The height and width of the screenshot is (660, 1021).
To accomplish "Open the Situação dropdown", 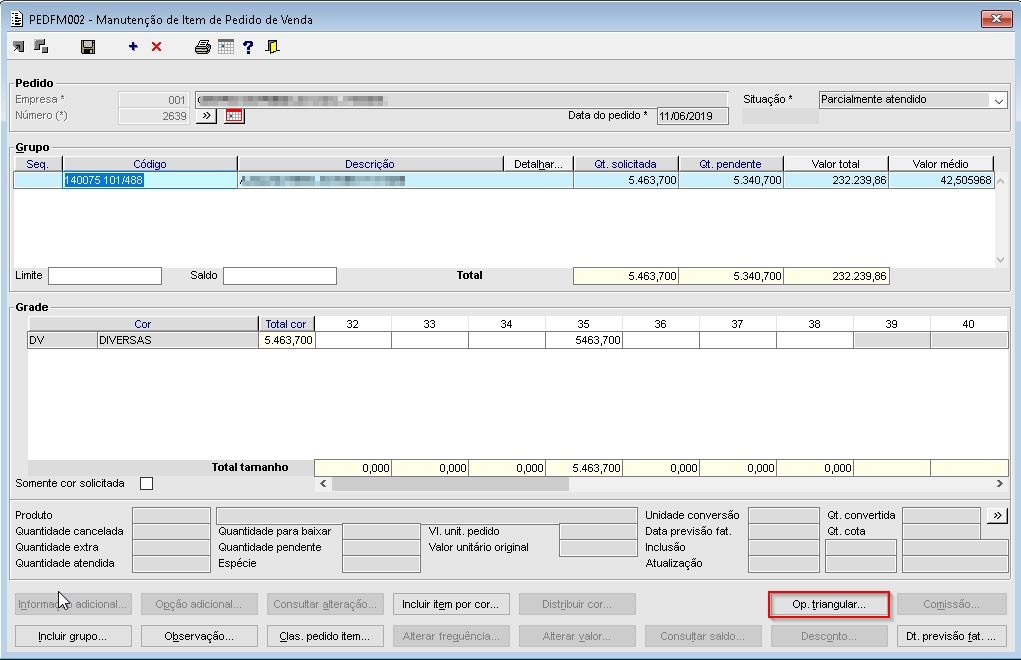I will 998,100.
